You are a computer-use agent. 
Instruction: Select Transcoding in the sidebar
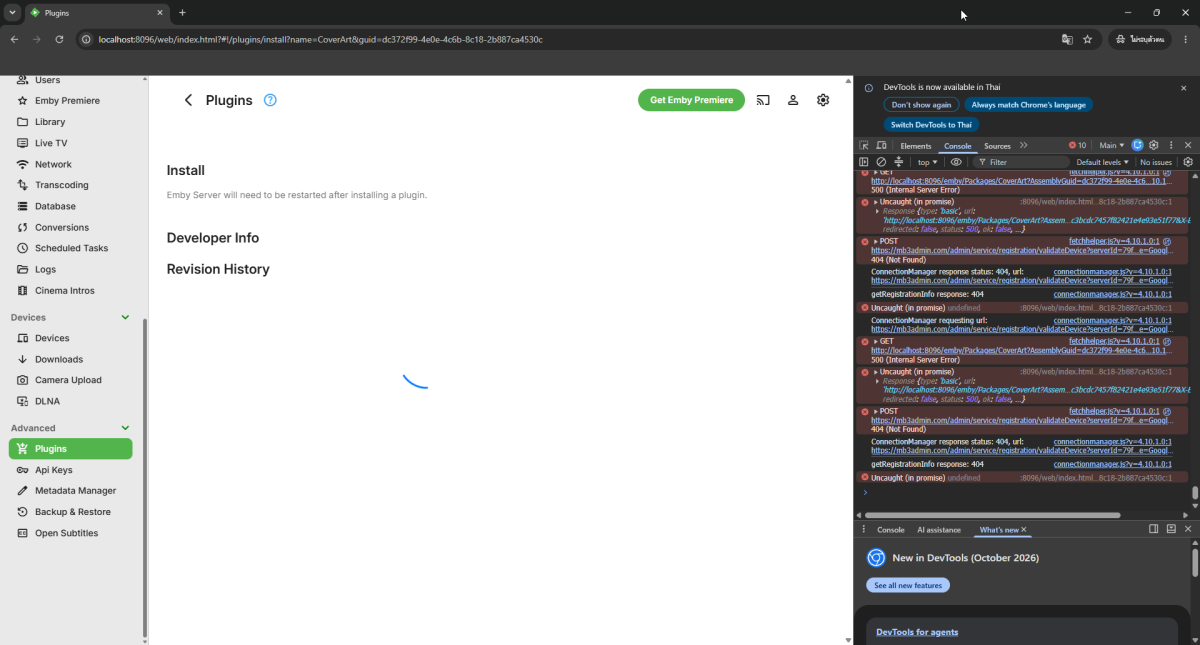click(x=70, y=185)
